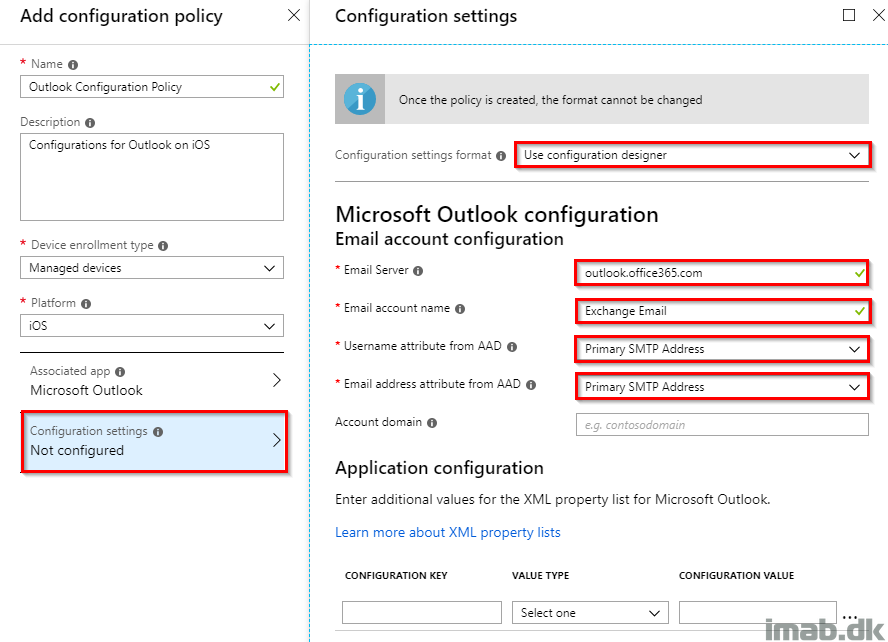Open the Platform dropdown showing iOS

point(152,326)
